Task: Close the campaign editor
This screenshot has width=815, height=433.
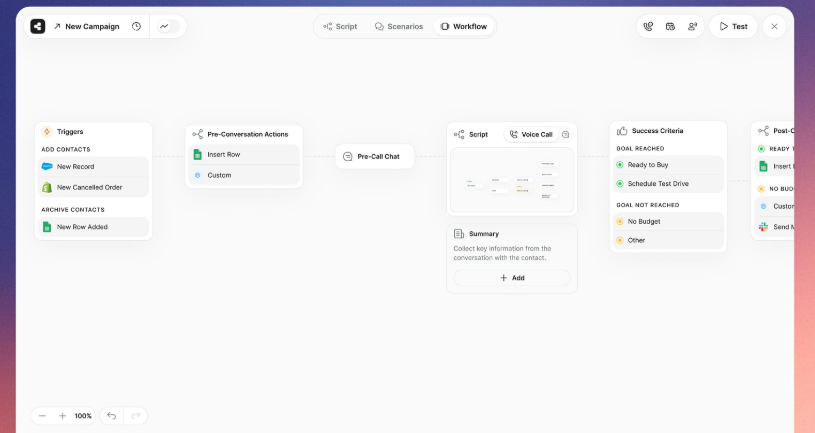Action: (x=774, y=27)
